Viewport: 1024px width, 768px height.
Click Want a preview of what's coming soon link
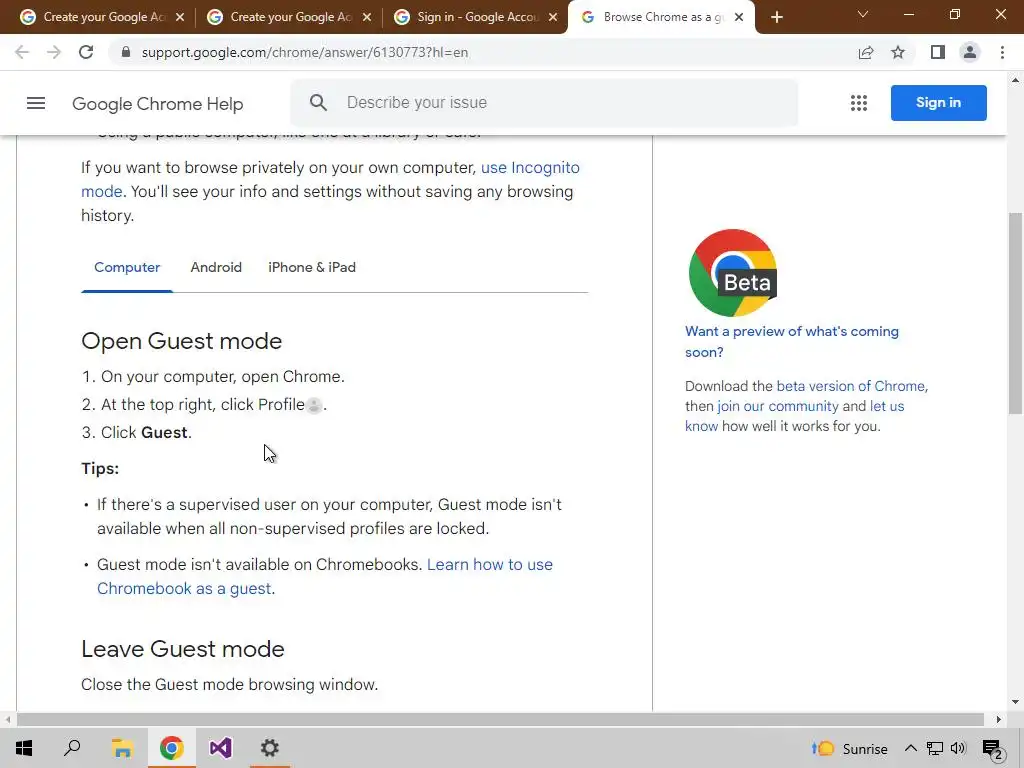tap(792, 342)
